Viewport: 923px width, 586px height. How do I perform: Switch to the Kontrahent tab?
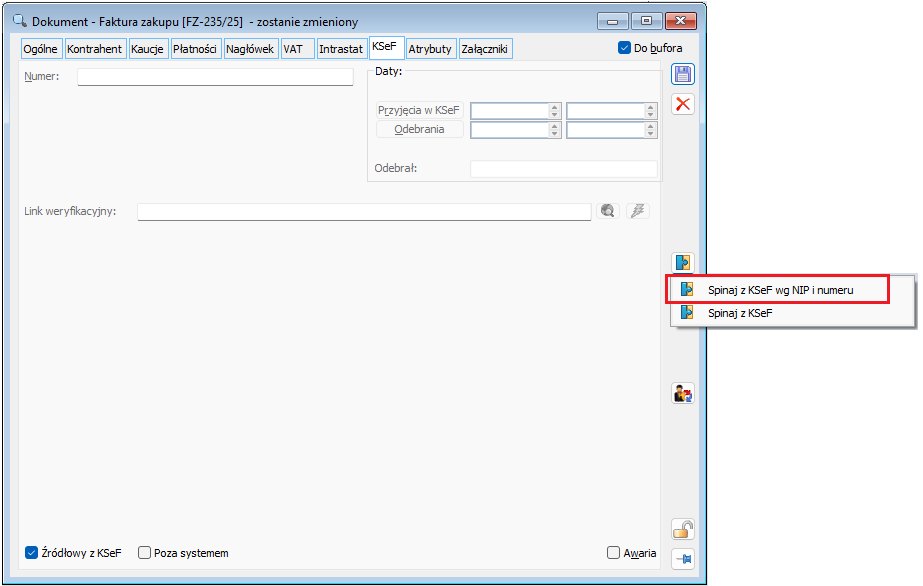click(x=94, y=49)
